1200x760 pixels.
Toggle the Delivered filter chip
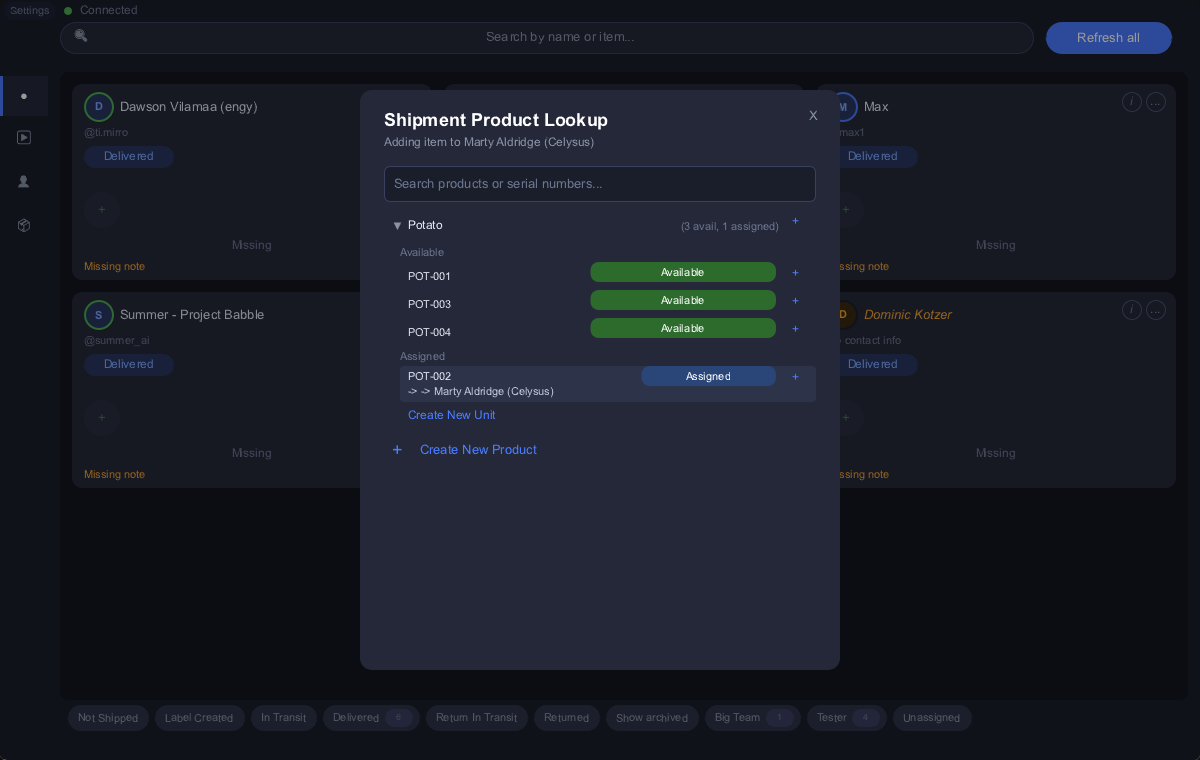pyautogui.click(x=368, y=718)
